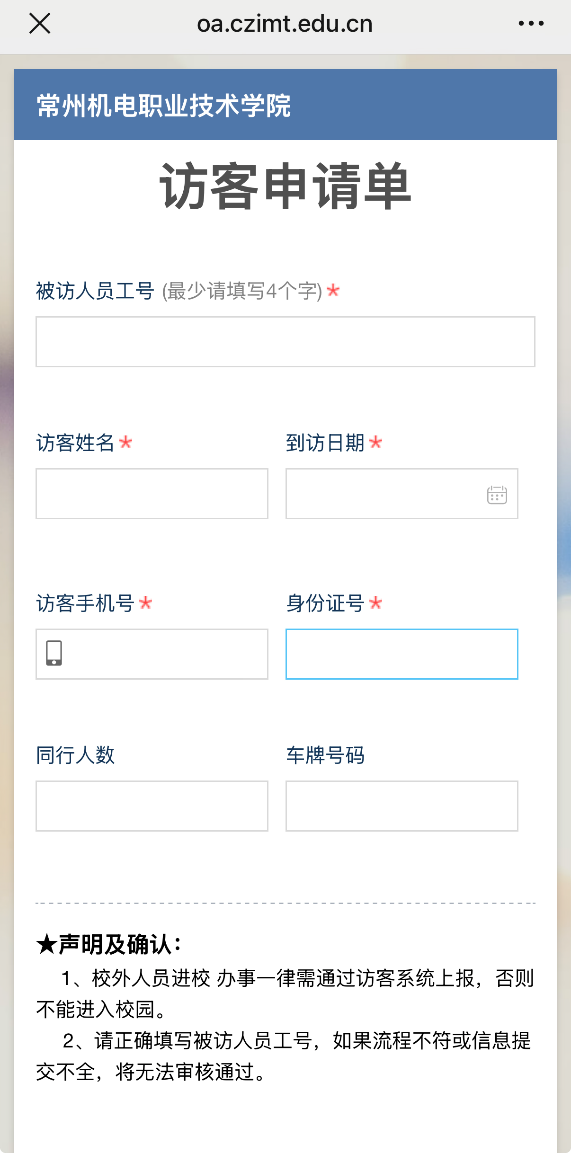Click the 身份证号 input field
The image size is (571, 1153).
click(x=401, y=654)
